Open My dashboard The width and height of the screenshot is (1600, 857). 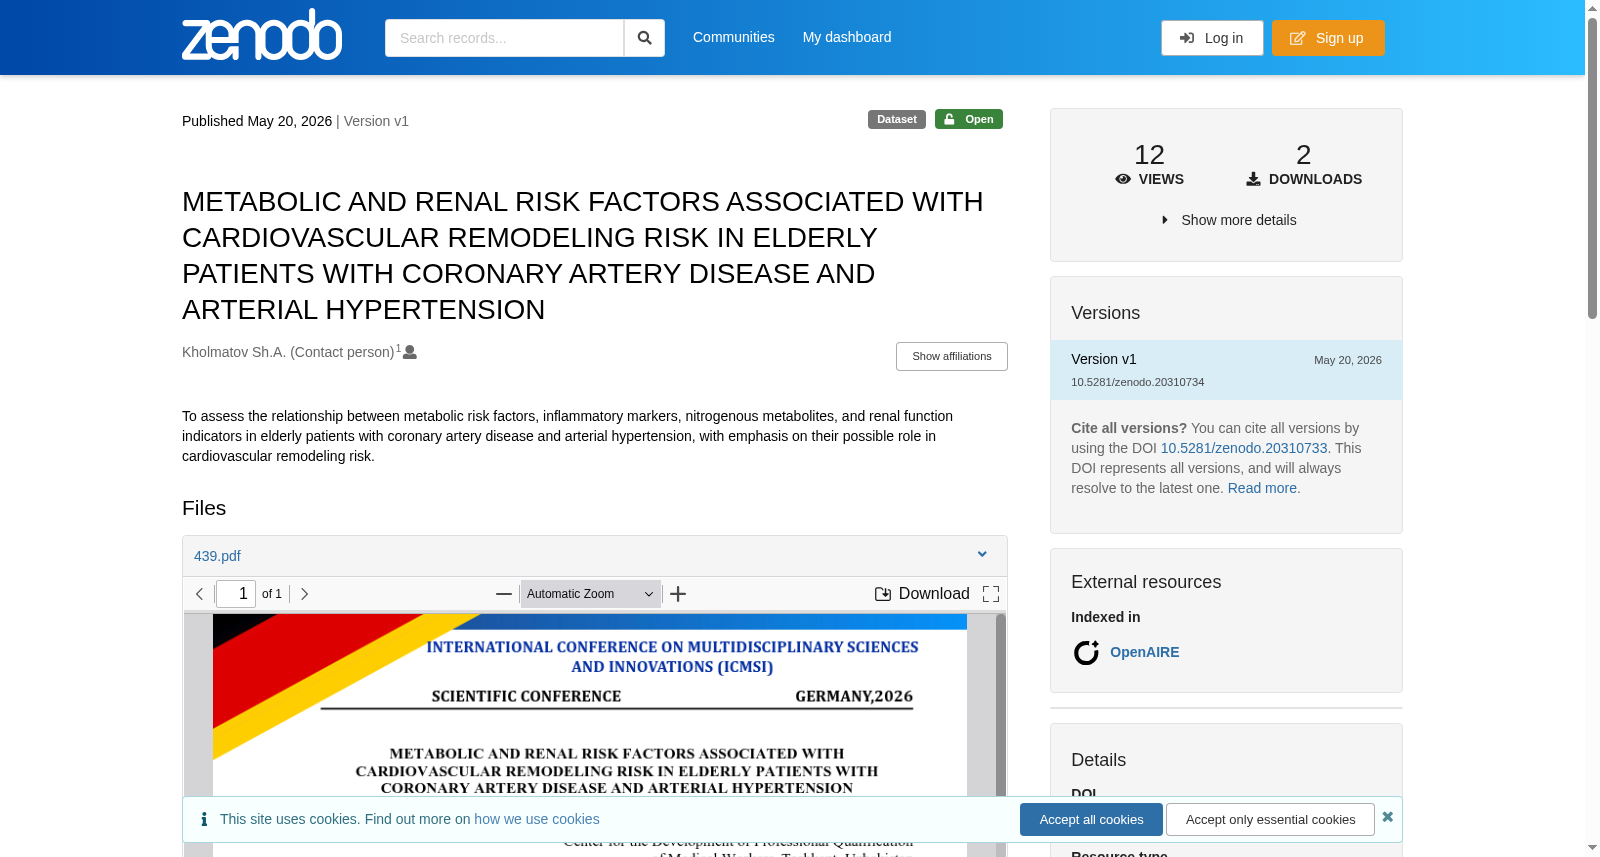(x=847, y=37)
